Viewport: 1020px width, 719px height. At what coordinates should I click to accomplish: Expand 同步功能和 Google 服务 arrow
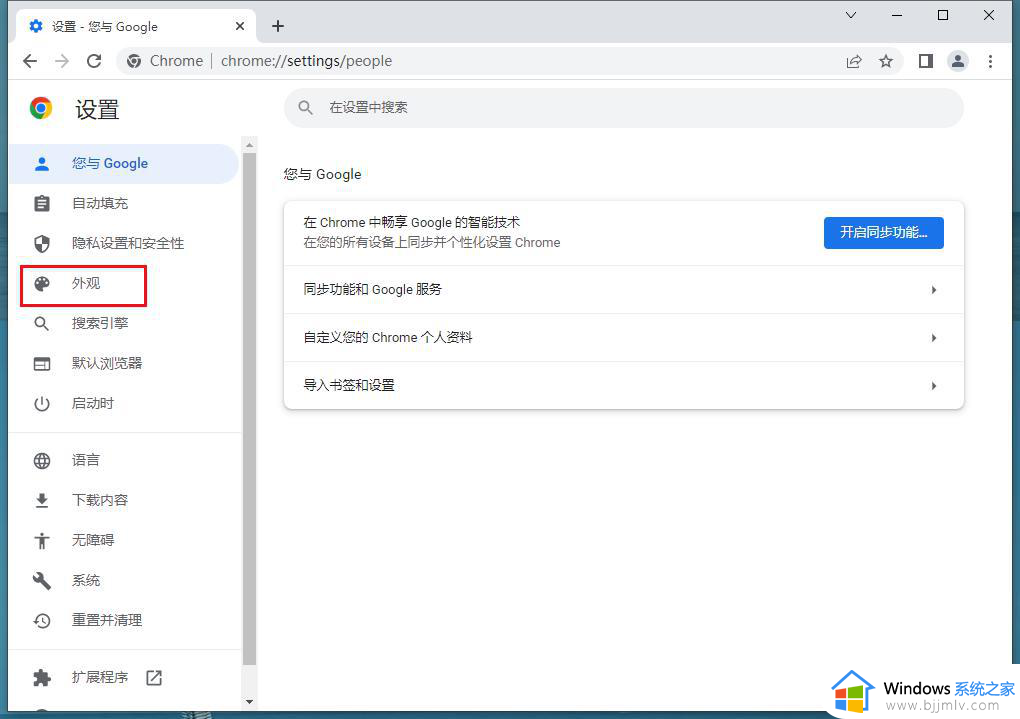[x=933, y=290]
